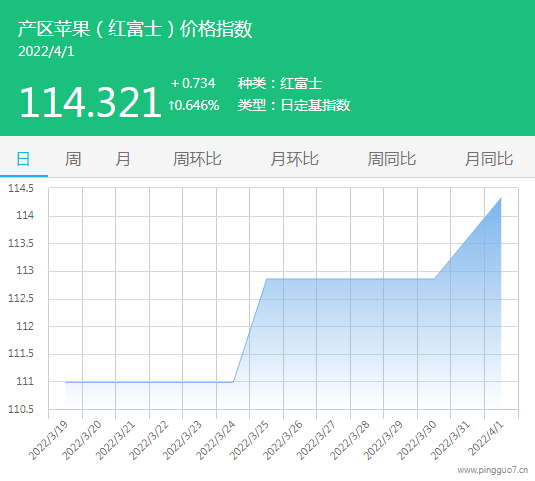This screenshot has width=535, height=481.
Task: Click the 2022/3/25 x-axis label
Action: (x=249, y=440)
